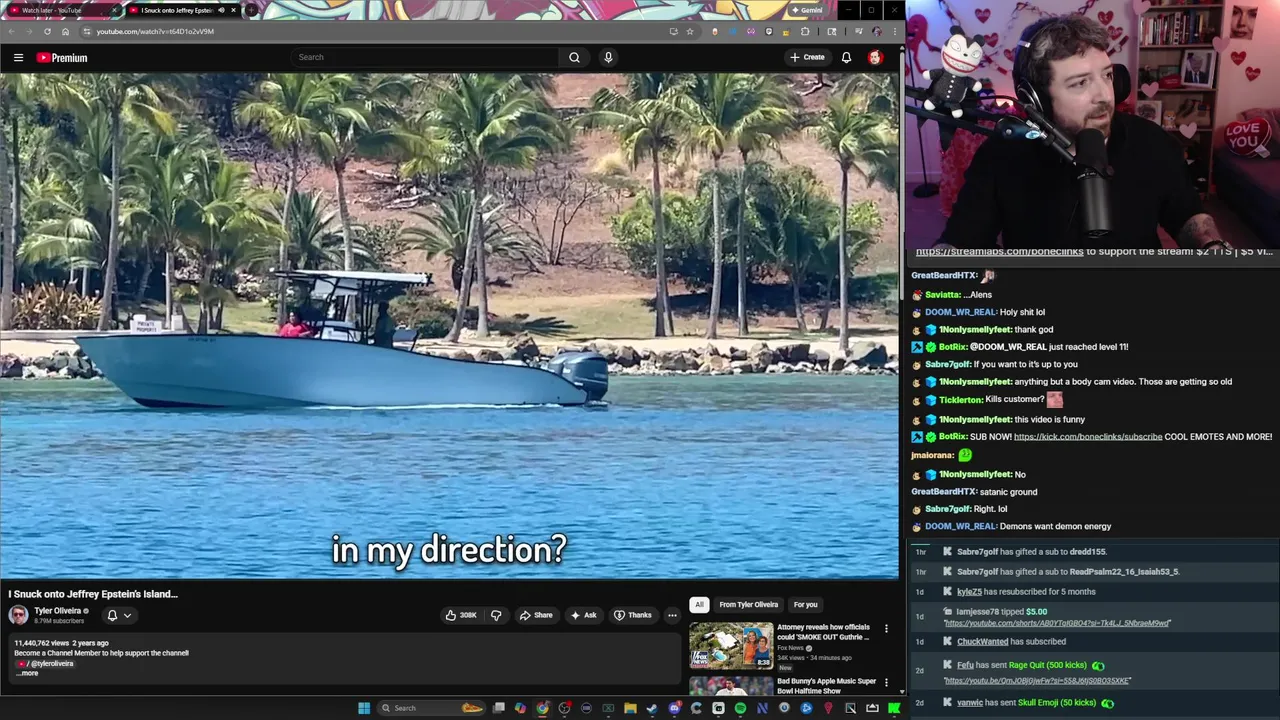Open kick.com/boneclinks/subscribe chat link

point(1088,437)
